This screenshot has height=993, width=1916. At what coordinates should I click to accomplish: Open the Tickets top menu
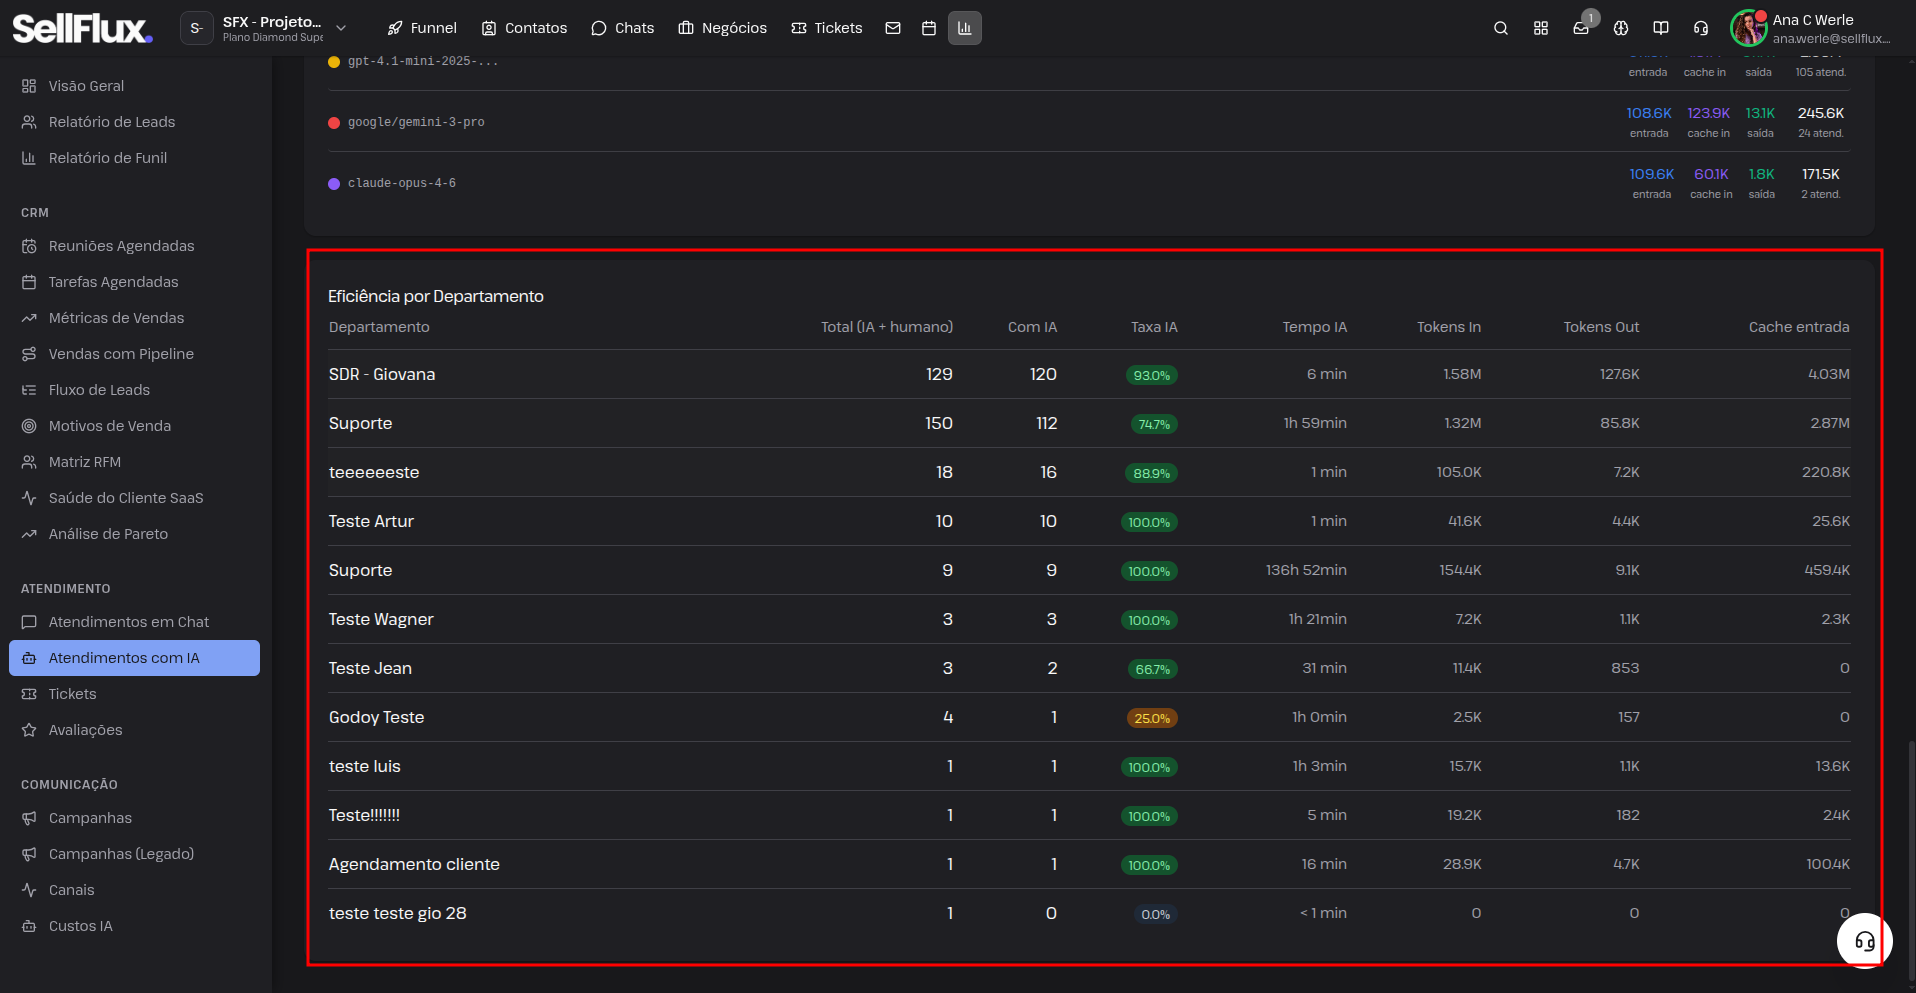click(x=826, y=28)
